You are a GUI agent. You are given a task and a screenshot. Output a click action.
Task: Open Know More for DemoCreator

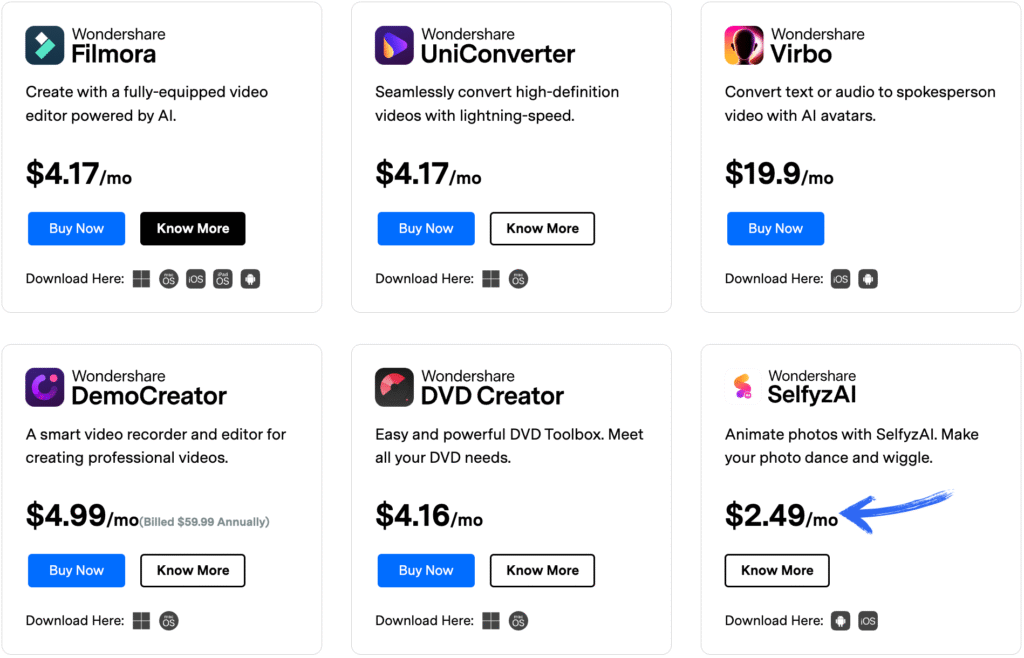(193, 571)
